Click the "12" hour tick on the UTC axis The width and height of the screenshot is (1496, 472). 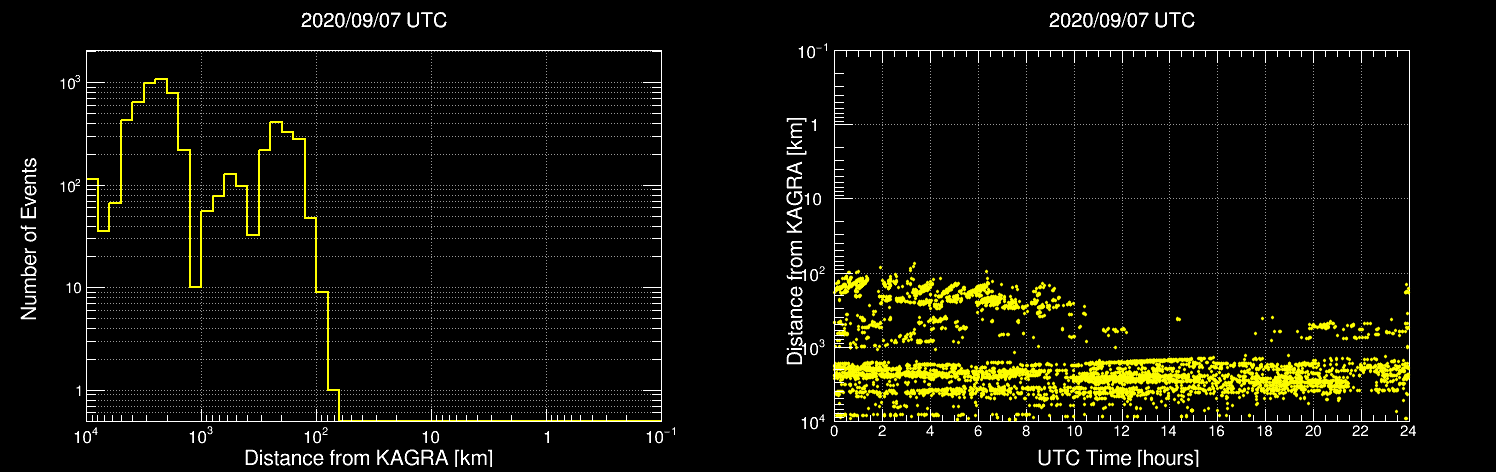coord(1121,432)
